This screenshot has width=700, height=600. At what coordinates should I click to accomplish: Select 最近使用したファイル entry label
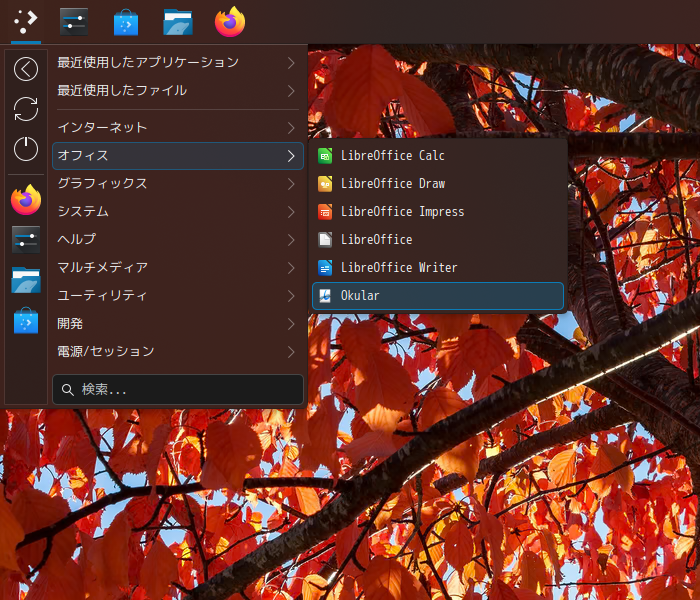(x=122, y=91)
